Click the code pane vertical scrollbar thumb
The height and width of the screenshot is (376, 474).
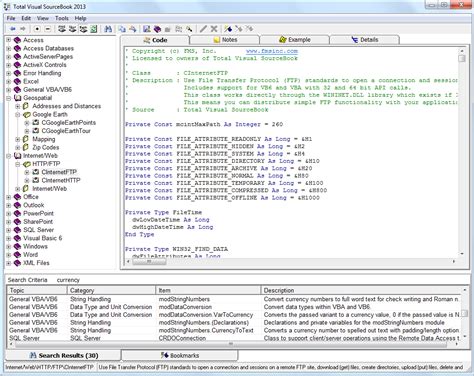pyautogui.click(x=462, y=58)
